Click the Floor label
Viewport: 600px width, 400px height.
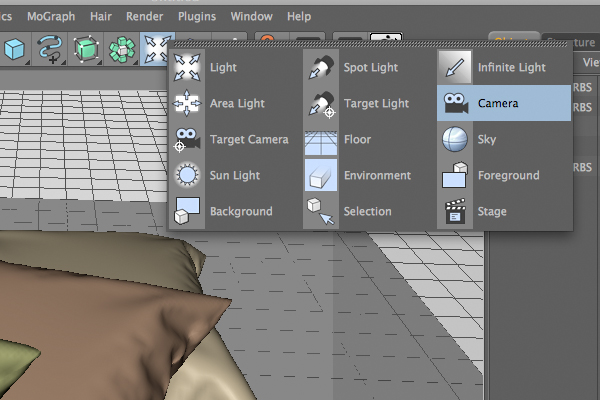tap(357, 139)
